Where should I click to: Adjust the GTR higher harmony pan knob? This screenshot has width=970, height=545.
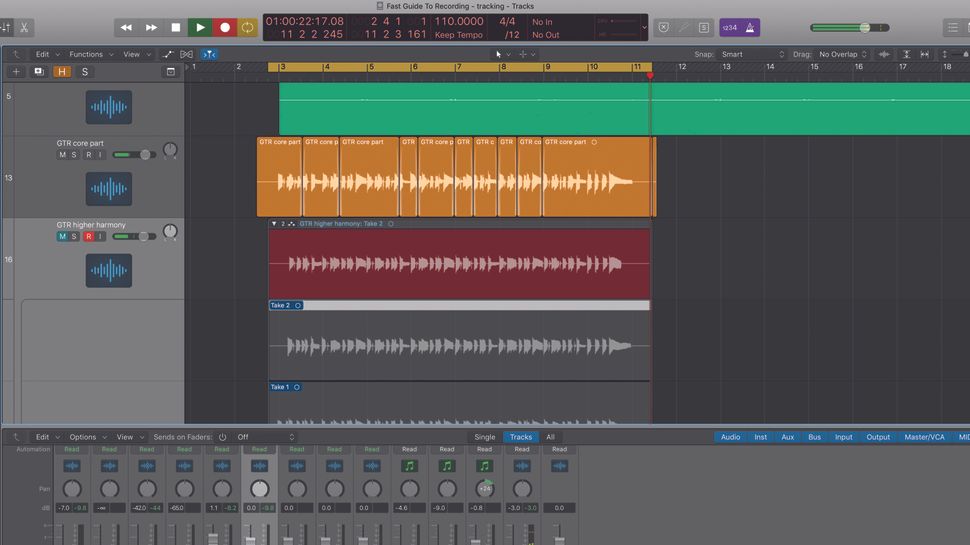pyautogui.click(x=170, y=232)
